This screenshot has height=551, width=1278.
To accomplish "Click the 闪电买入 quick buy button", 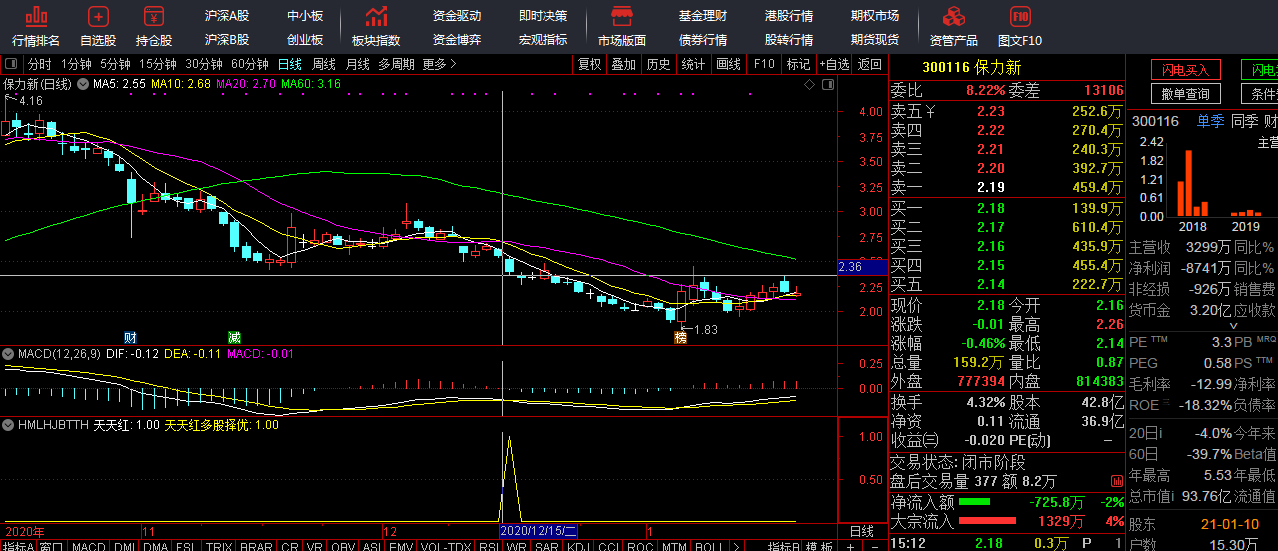I will tap(1185, 70).
